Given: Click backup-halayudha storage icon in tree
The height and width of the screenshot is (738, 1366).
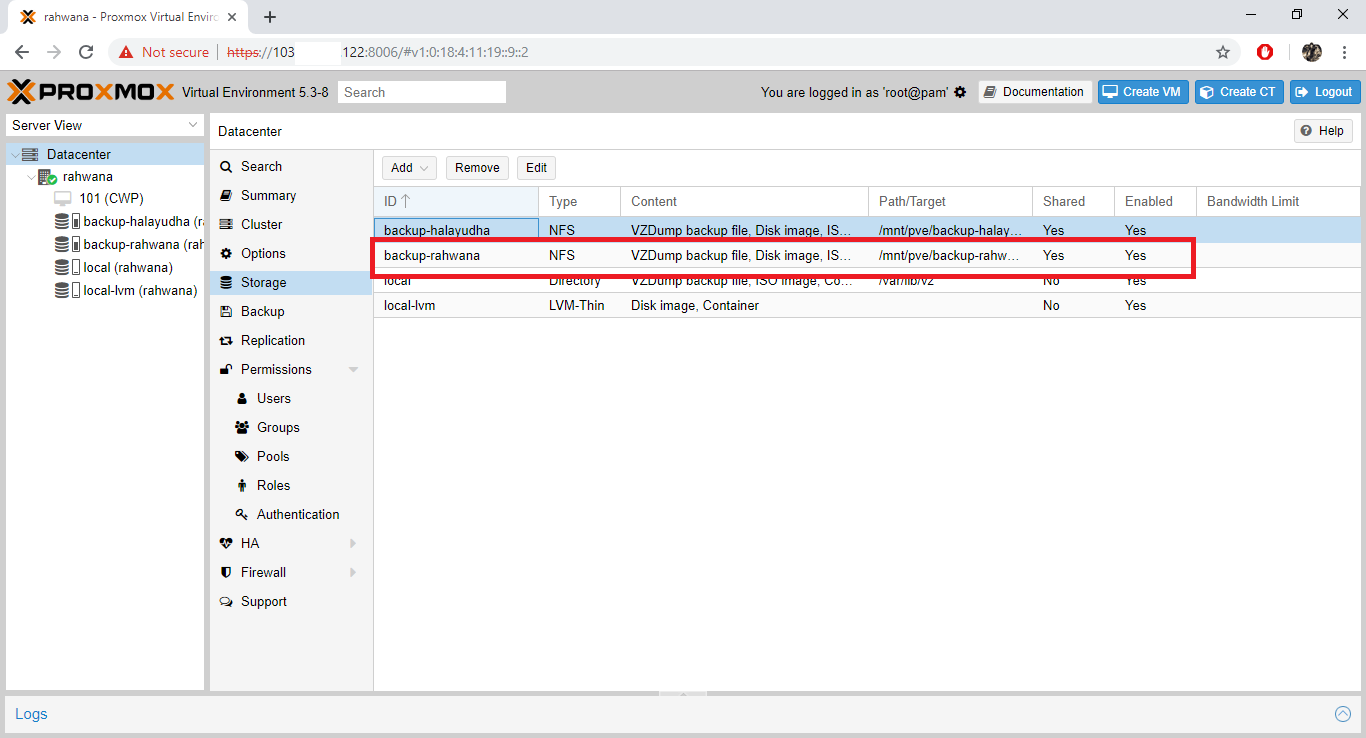Looking at the screenshot, I should (x=67, y=222).
